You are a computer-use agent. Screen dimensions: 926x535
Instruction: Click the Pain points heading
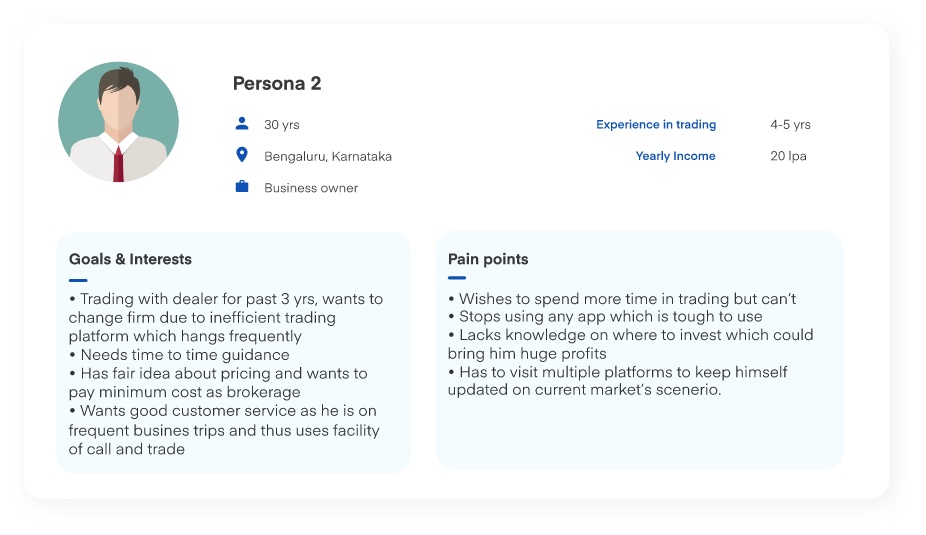point(488,259)
